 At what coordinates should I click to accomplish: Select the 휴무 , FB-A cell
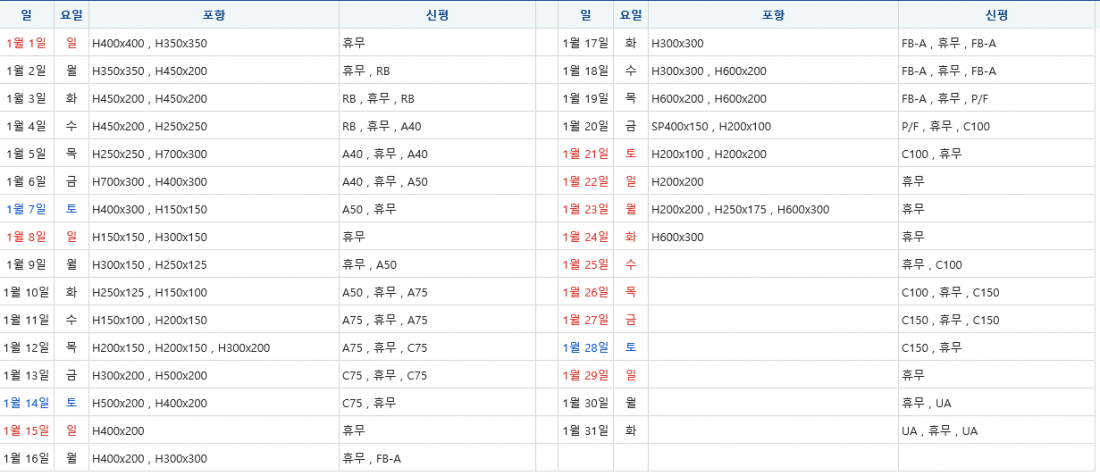(371, 458)
